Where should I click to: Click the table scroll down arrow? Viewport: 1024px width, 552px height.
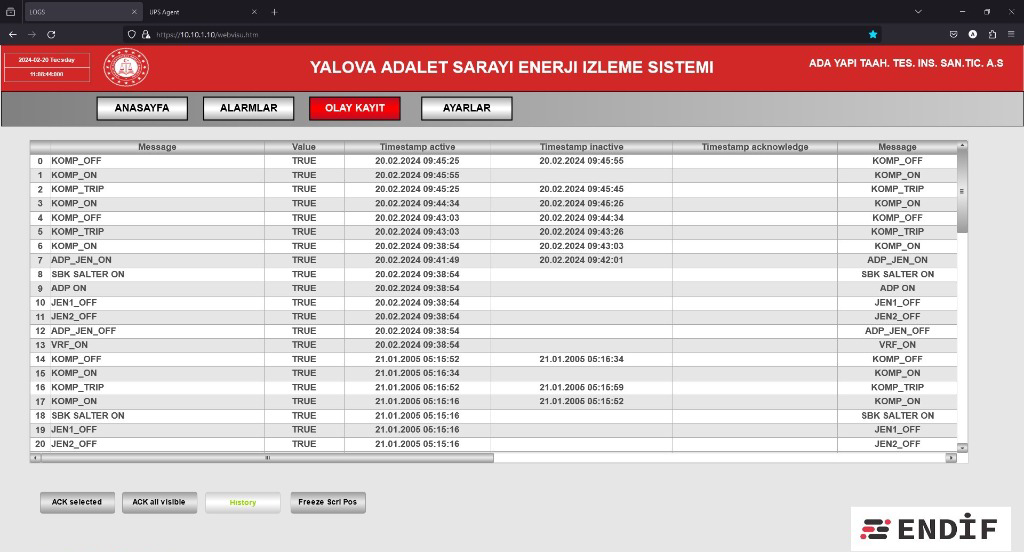pyautogui.click(x=962, y=447)
